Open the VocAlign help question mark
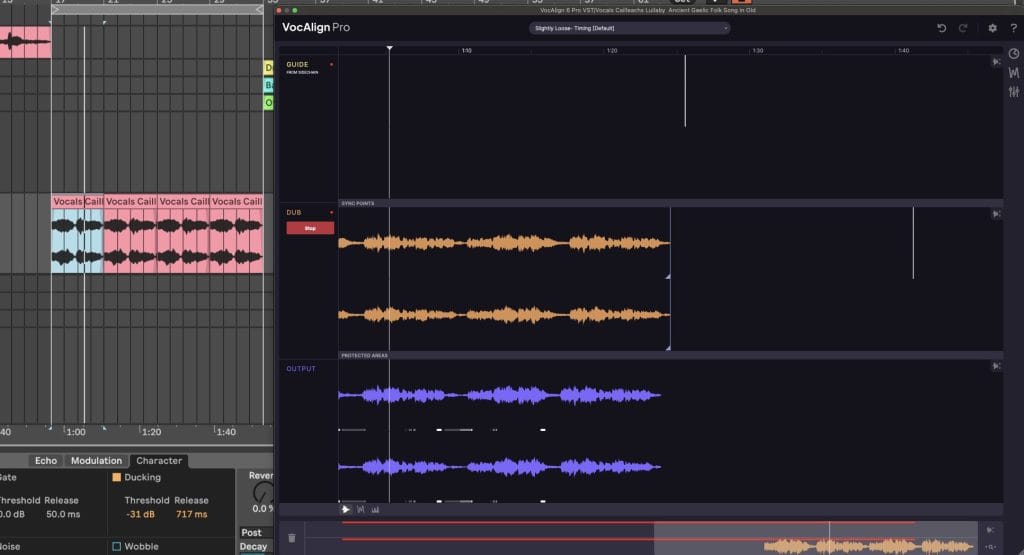This screenshot has height=555, width=1024. click(1013, 28)
